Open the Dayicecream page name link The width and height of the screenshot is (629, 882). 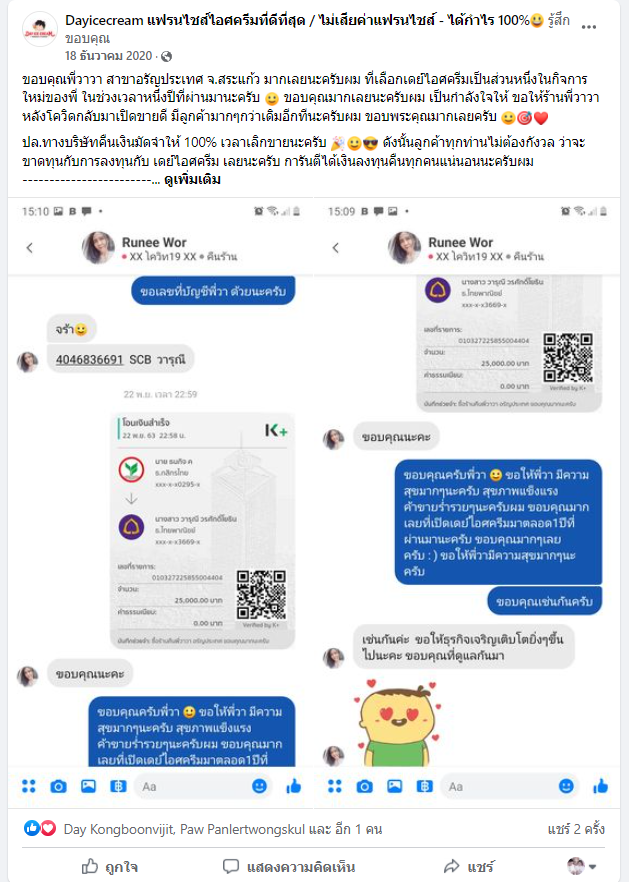[x=296, y=21]
